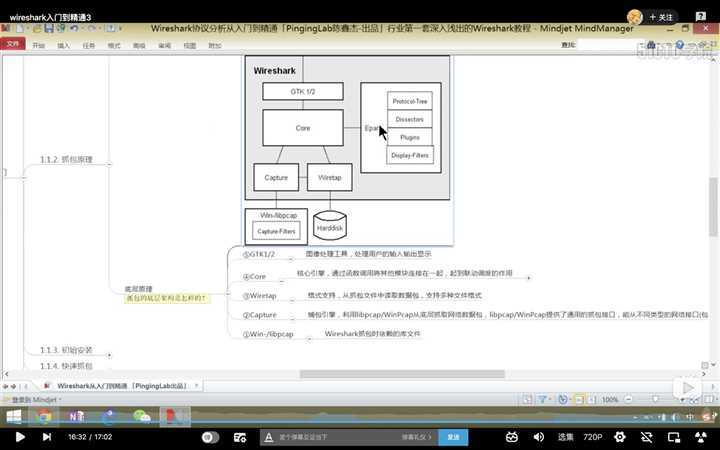This screenshot has height=450, width=720.
Task: Switch to the 任务 ribbon tab
Action: (x=89, y=45)
